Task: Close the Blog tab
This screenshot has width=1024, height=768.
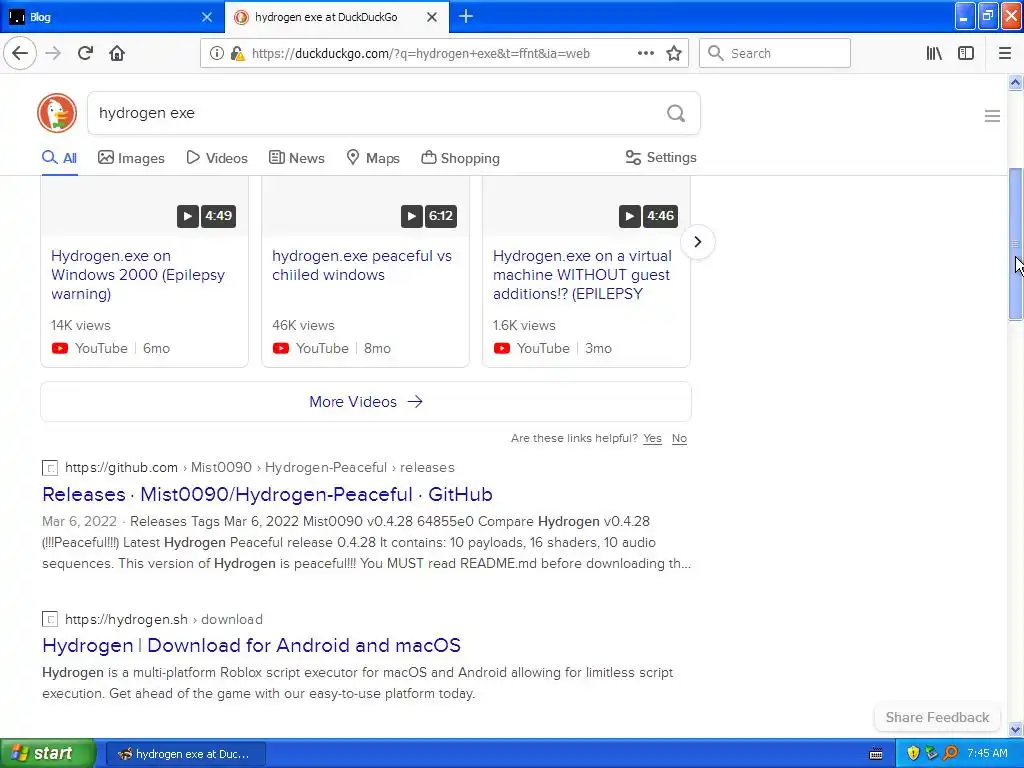Action: pos(207,17)
